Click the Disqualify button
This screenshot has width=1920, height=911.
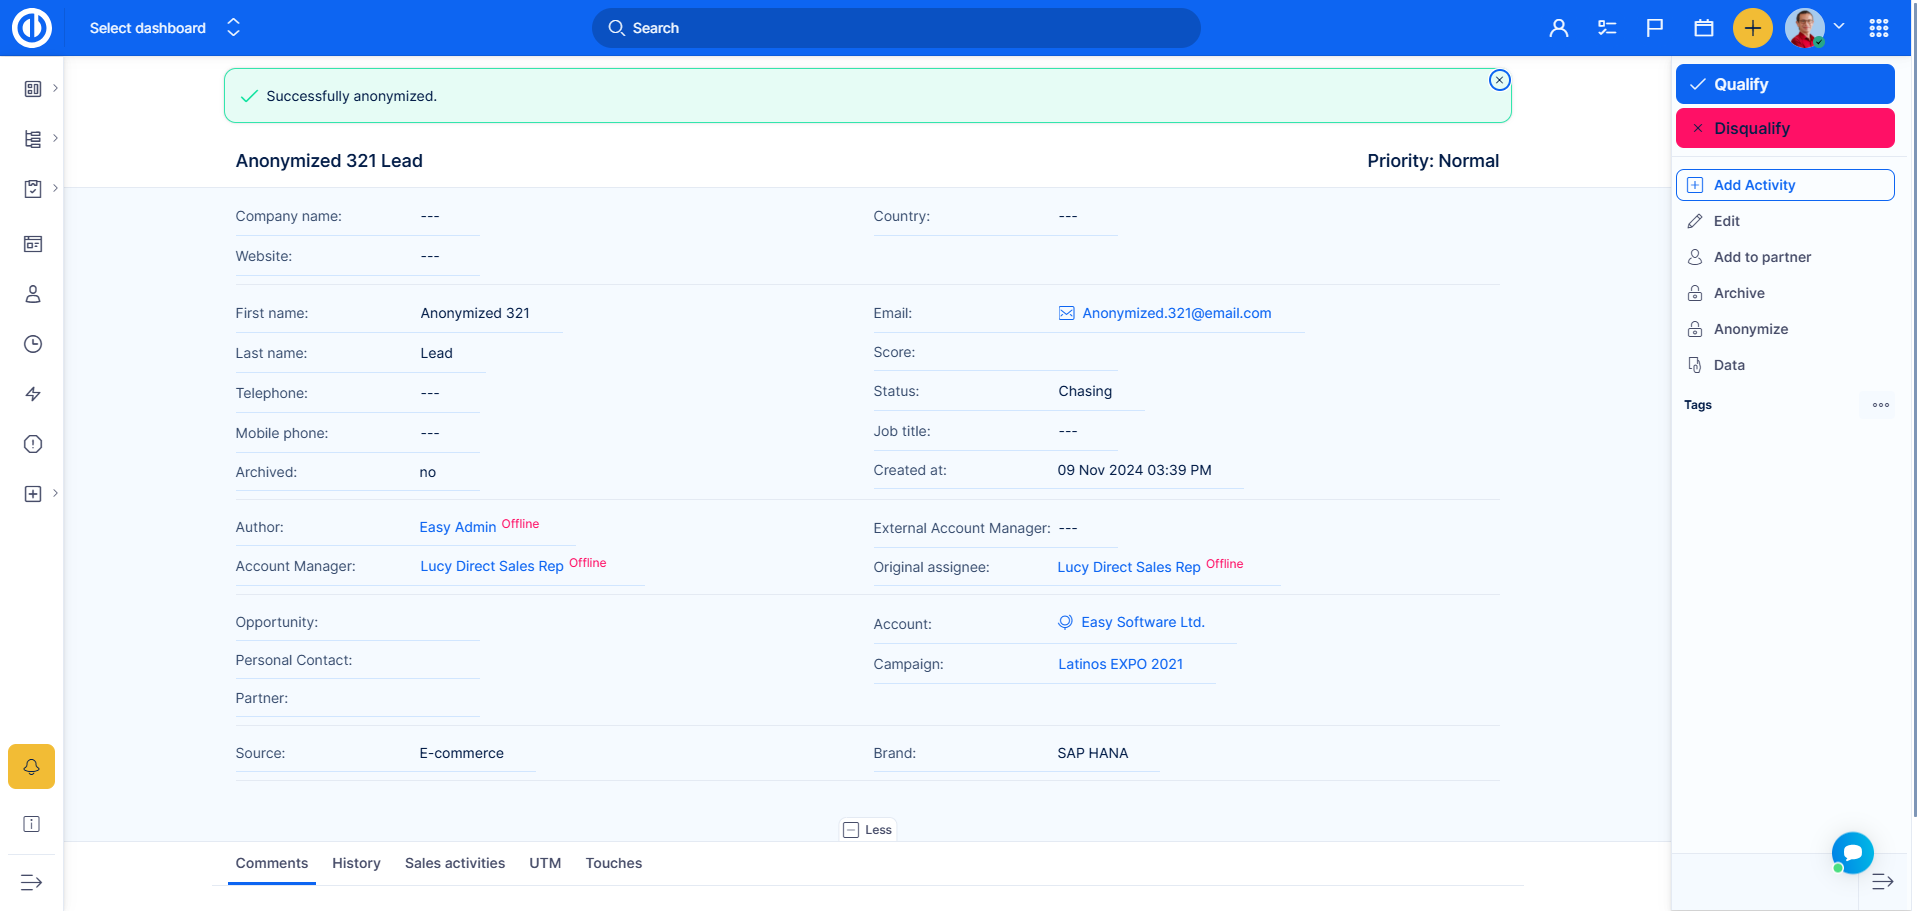tap(1785, 128)
